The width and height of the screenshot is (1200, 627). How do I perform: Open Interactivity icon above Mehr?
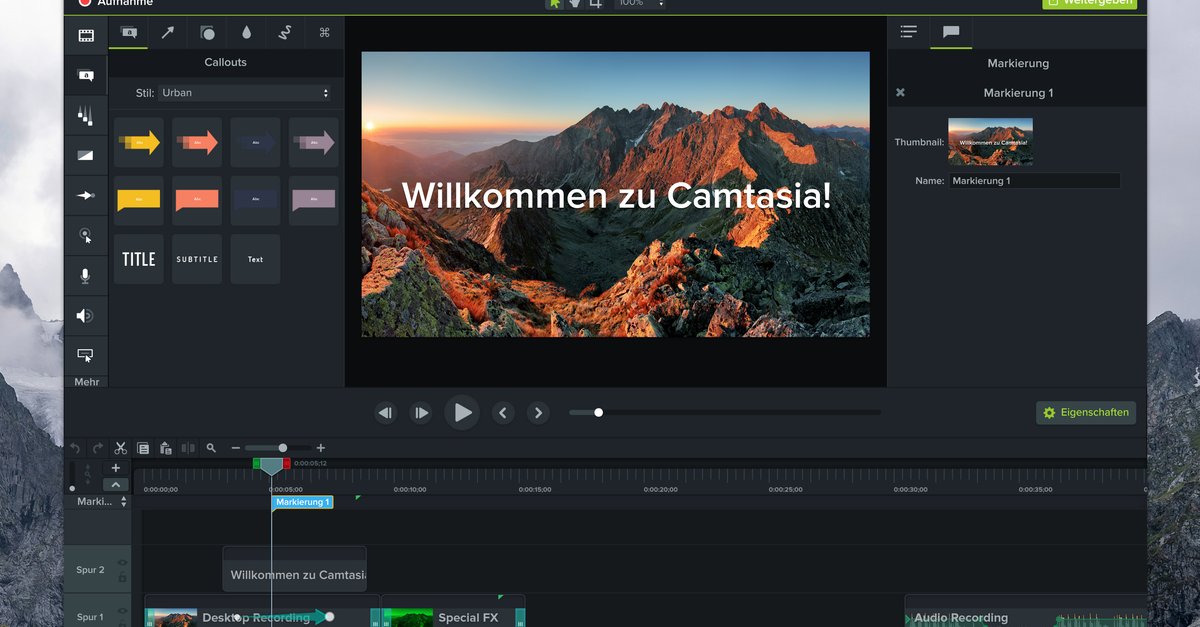click(x=86, y=355)
